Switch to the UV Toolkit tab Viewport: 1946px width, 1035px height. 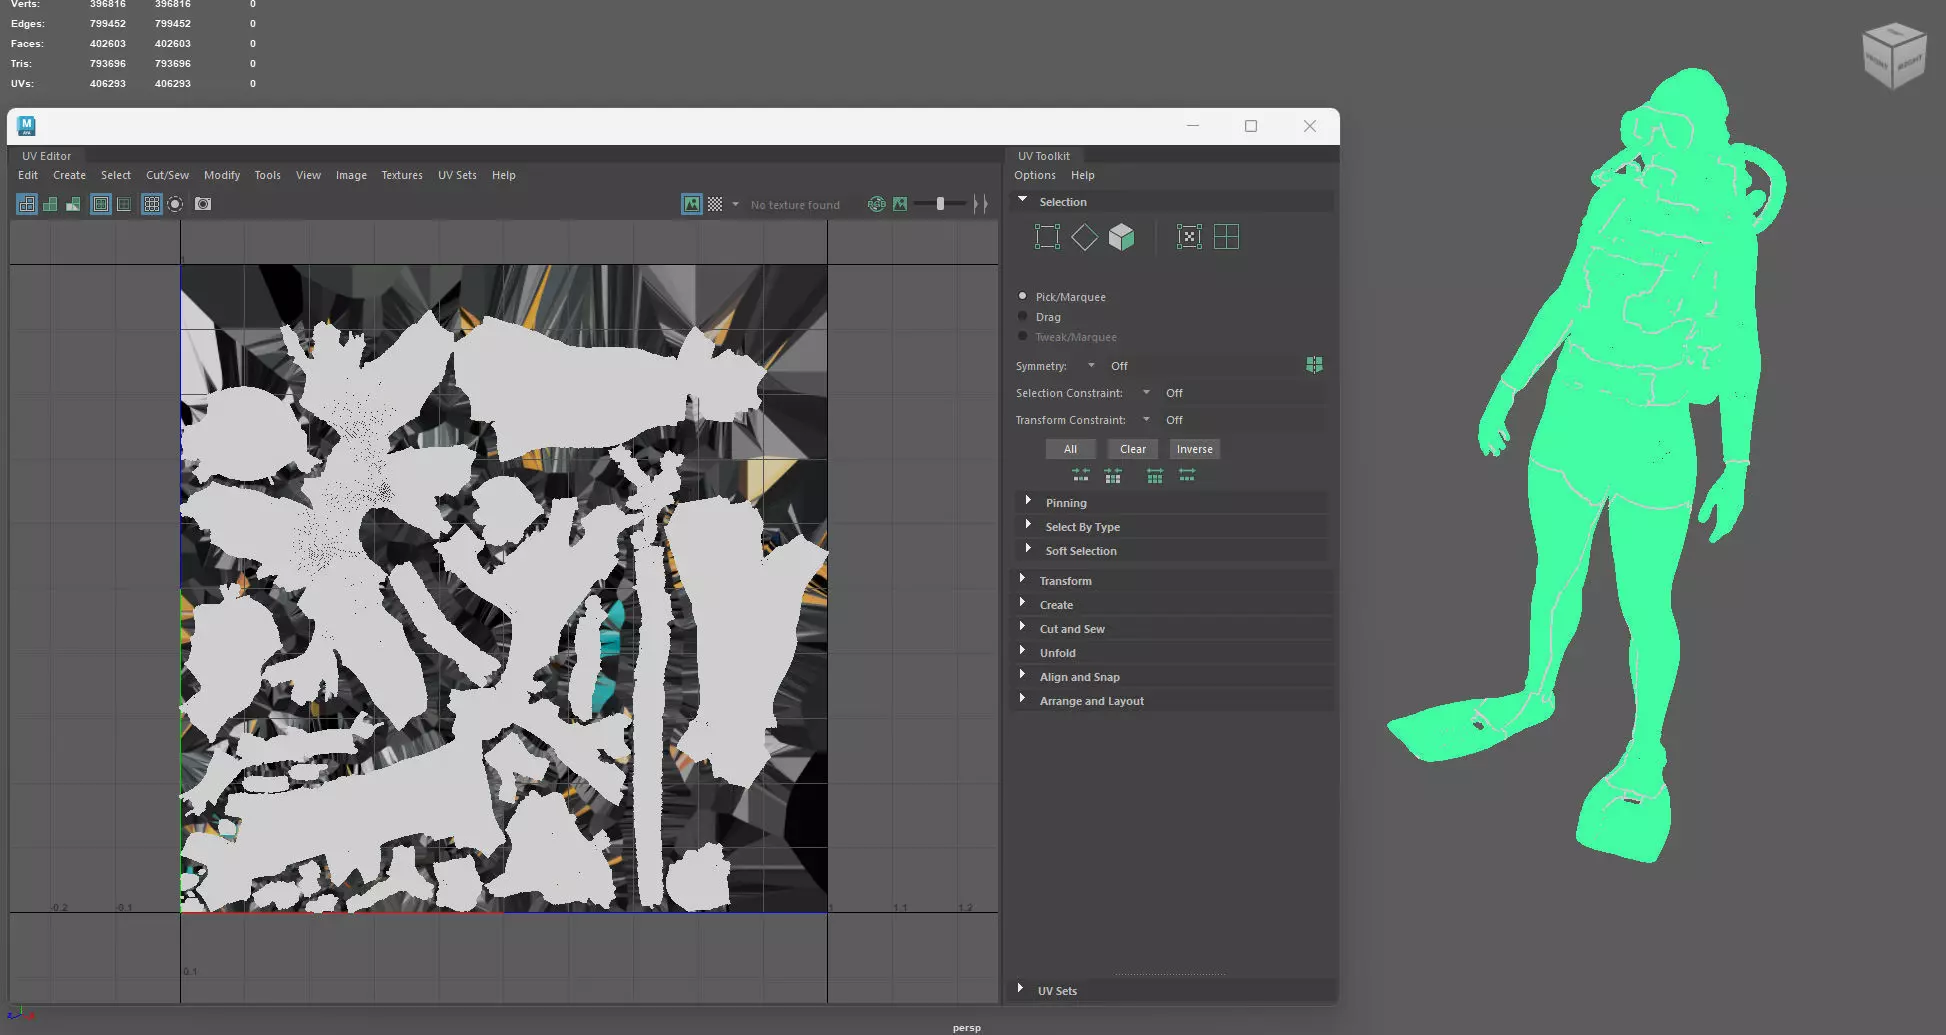tap(1044, 156)
